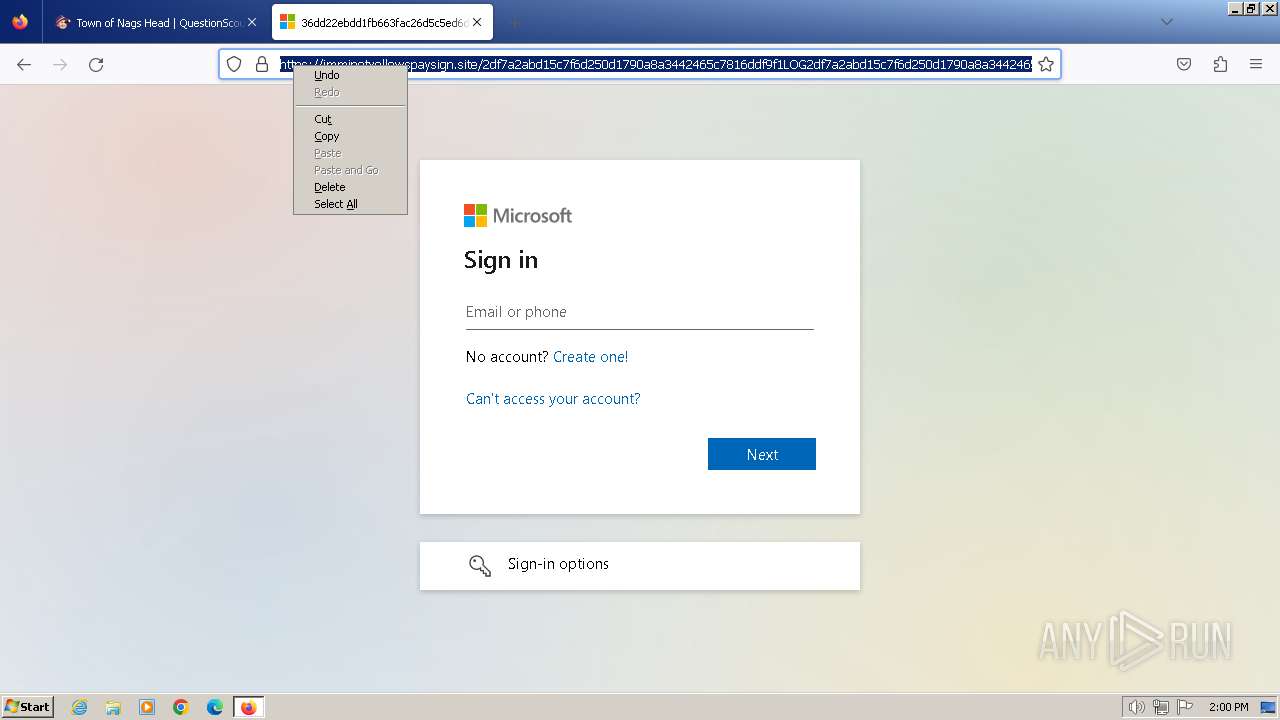Launch Google Chrome from taskbar

[x=181, y=707]
